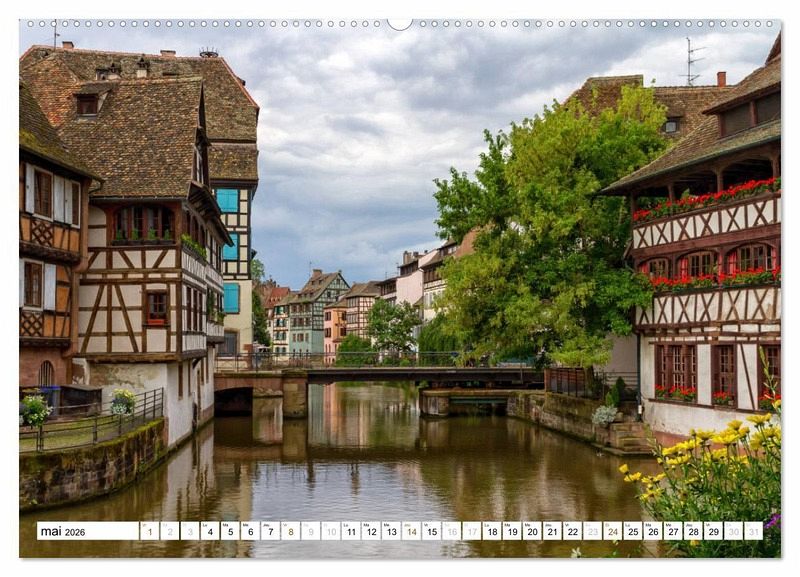Click the "mai 2026" month label
Screen dimensions: 800x577
(63, 532)
